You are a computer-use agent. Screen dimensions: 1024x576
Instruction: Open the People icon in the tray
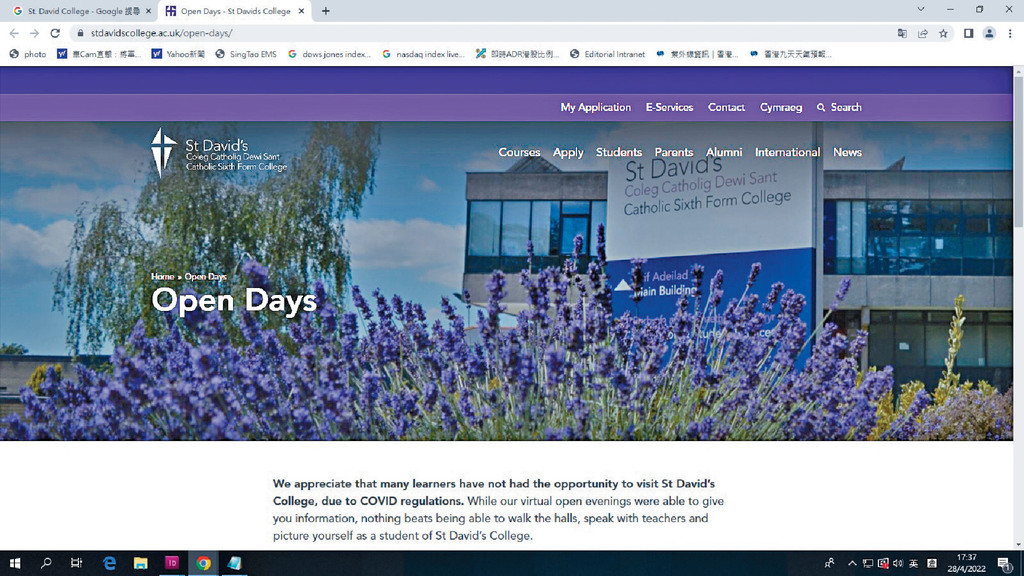point(829,564)
